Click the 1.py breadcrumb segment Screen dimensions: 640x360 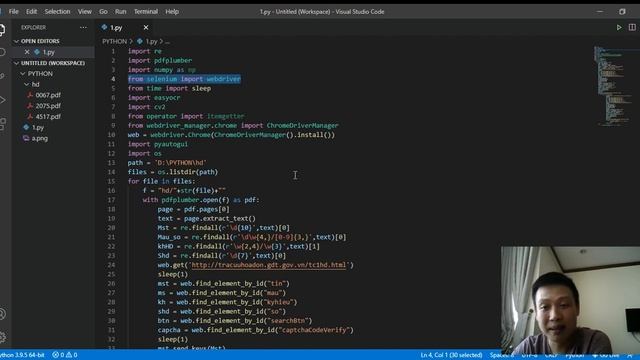point(151,41)
